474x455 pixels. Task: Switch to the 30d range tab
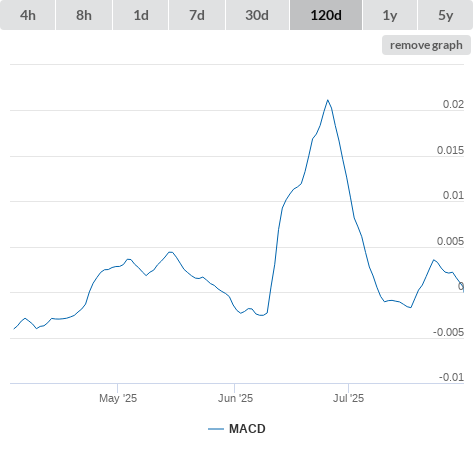(x=257, y=15)
